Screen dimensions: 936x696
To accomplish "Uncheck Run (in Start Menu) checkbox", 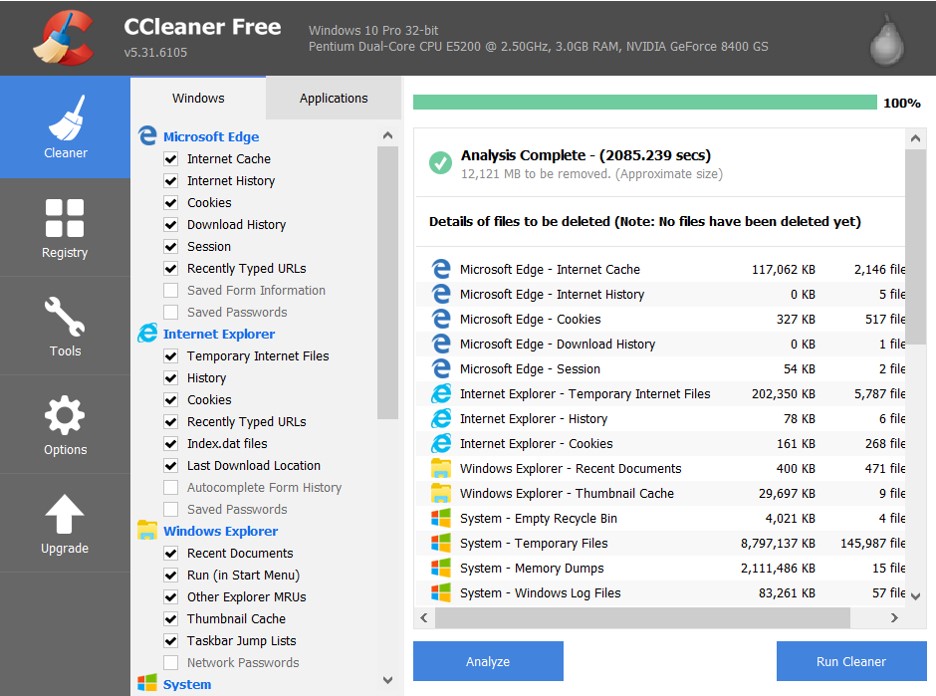I will tap(171, 575).
